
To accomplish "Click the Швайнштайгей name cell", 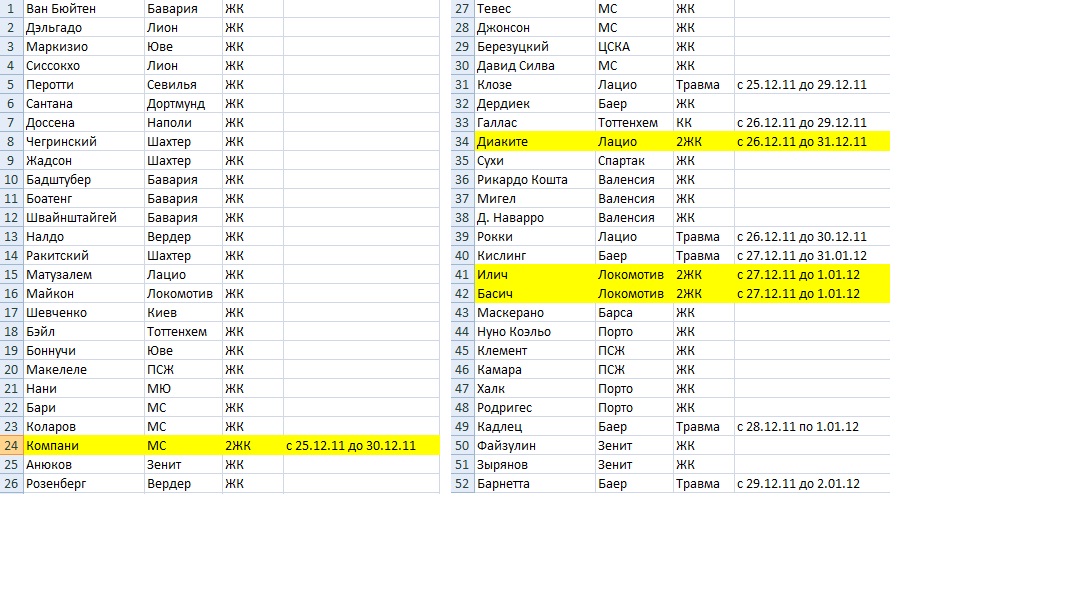I will [x=84, y=217].
